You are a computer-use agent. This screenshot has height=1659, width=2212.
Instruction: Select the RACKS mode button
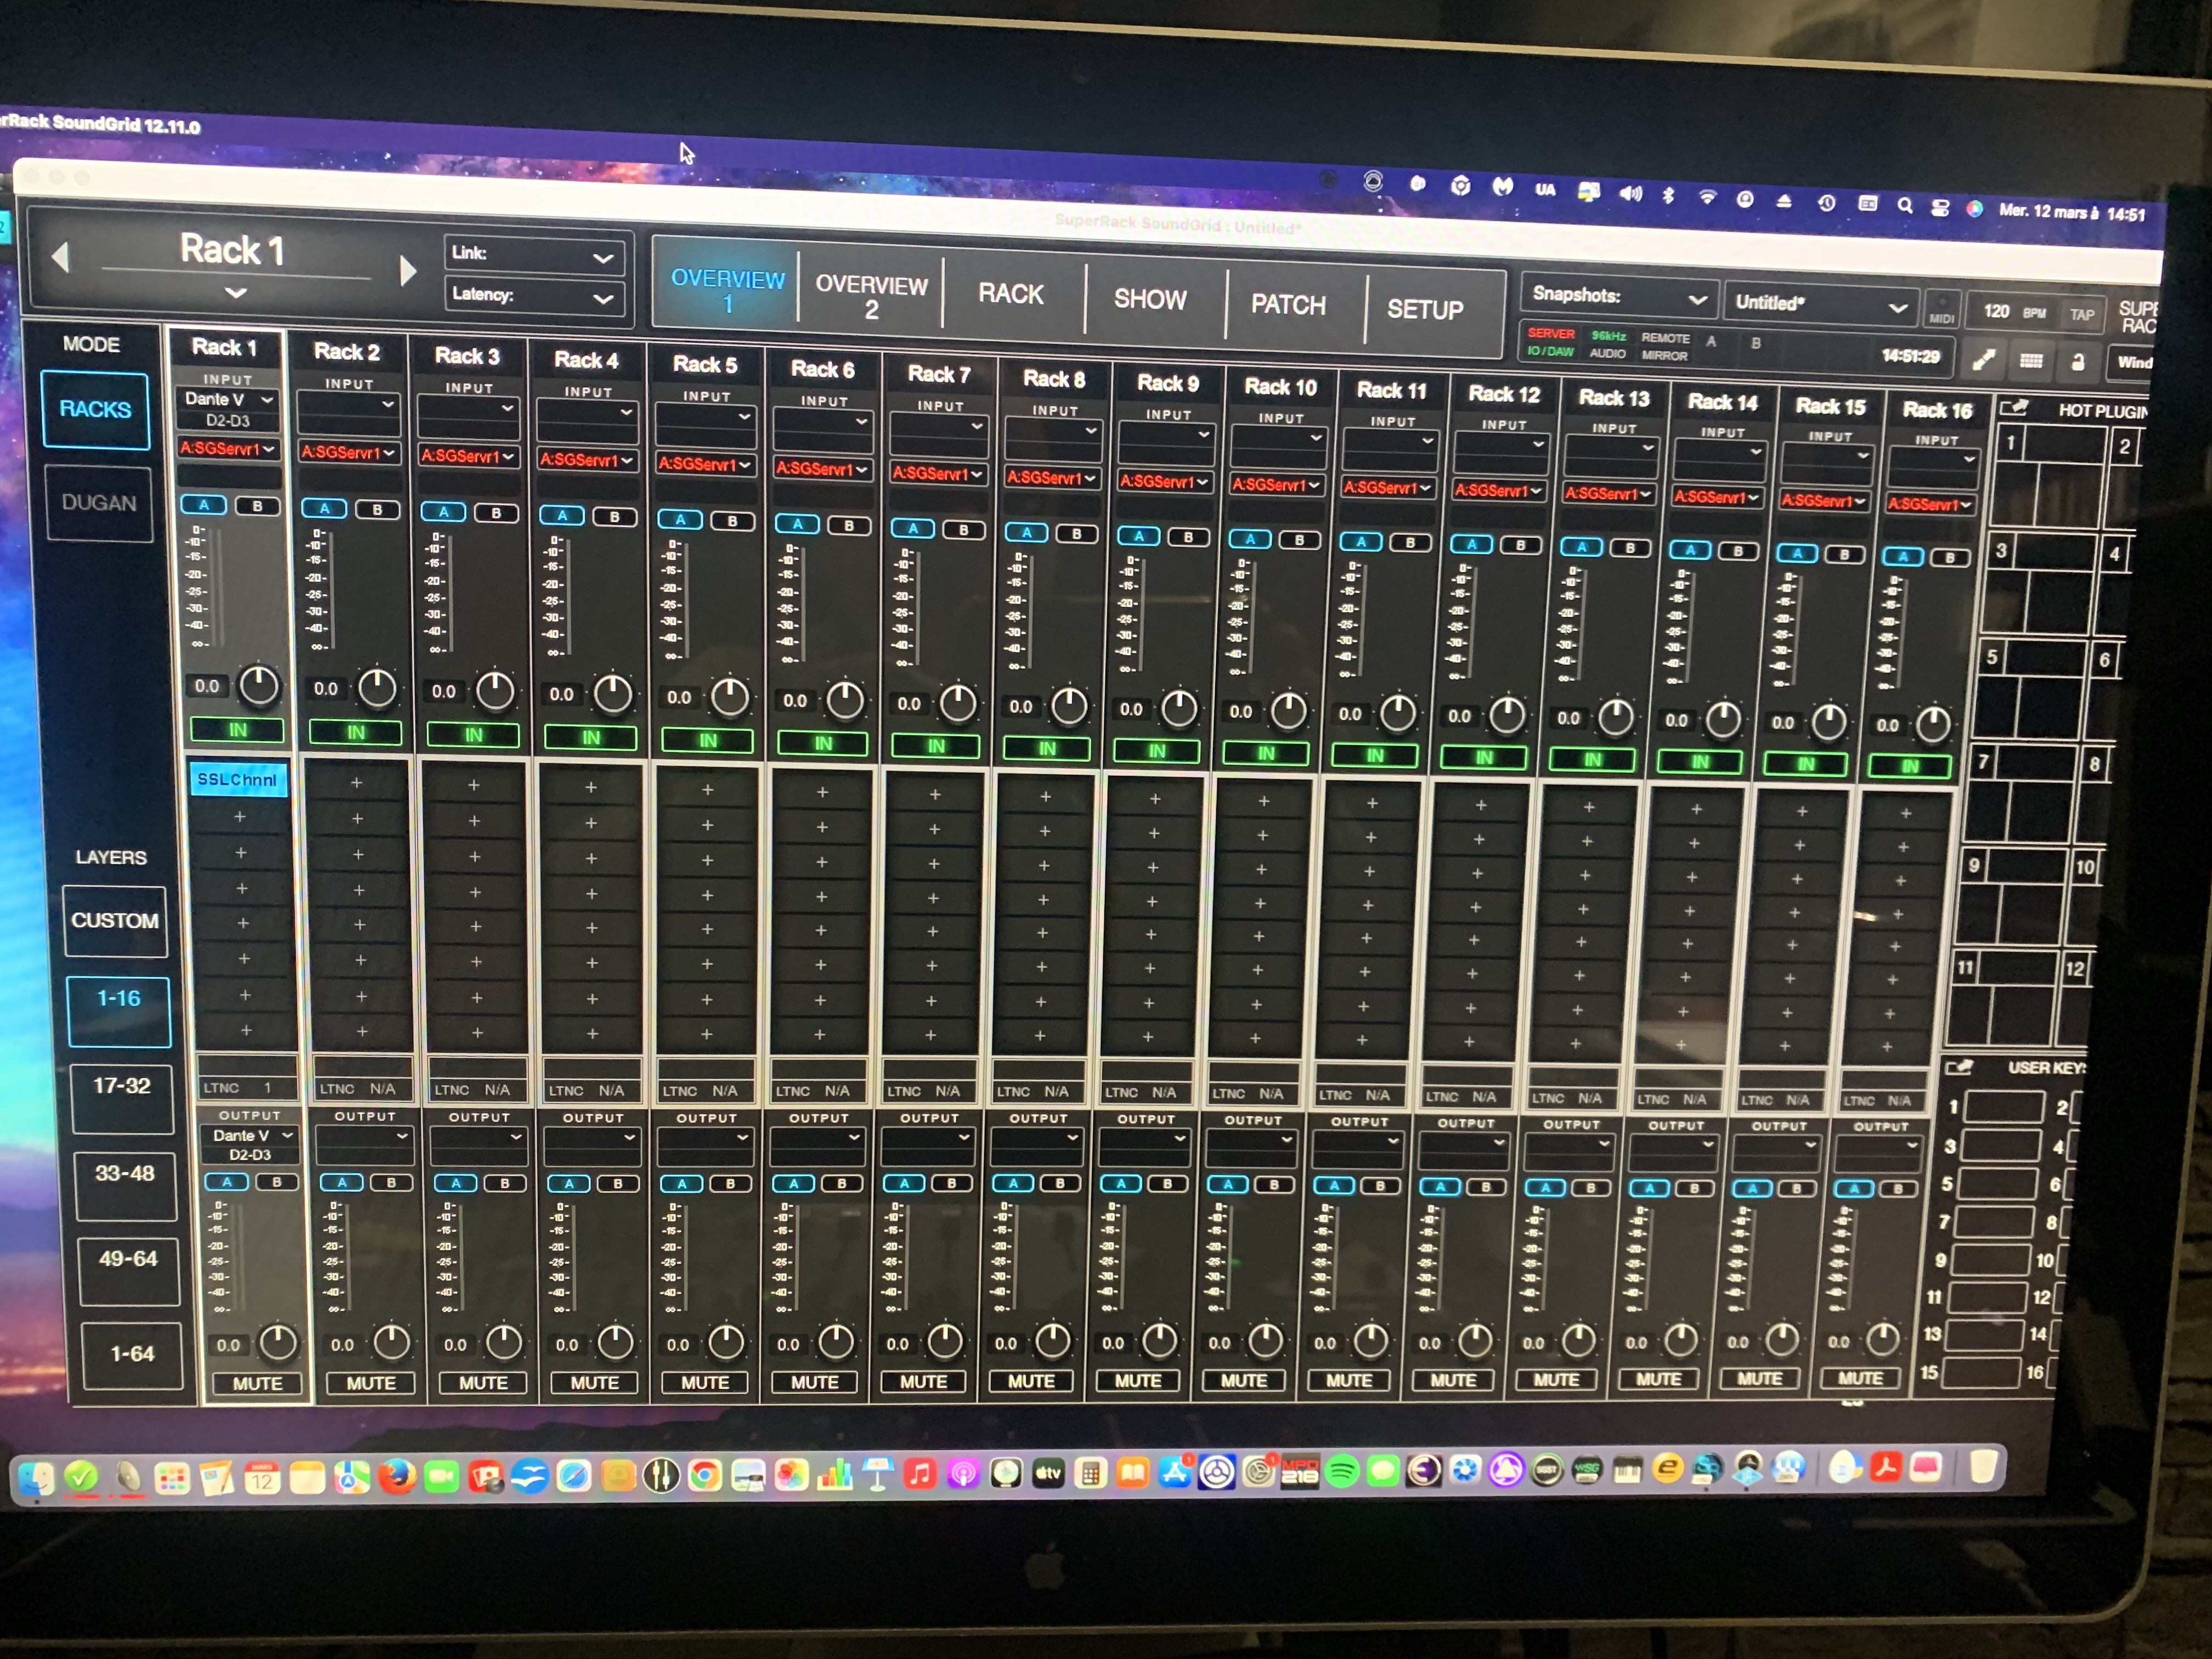coord(95,410)
